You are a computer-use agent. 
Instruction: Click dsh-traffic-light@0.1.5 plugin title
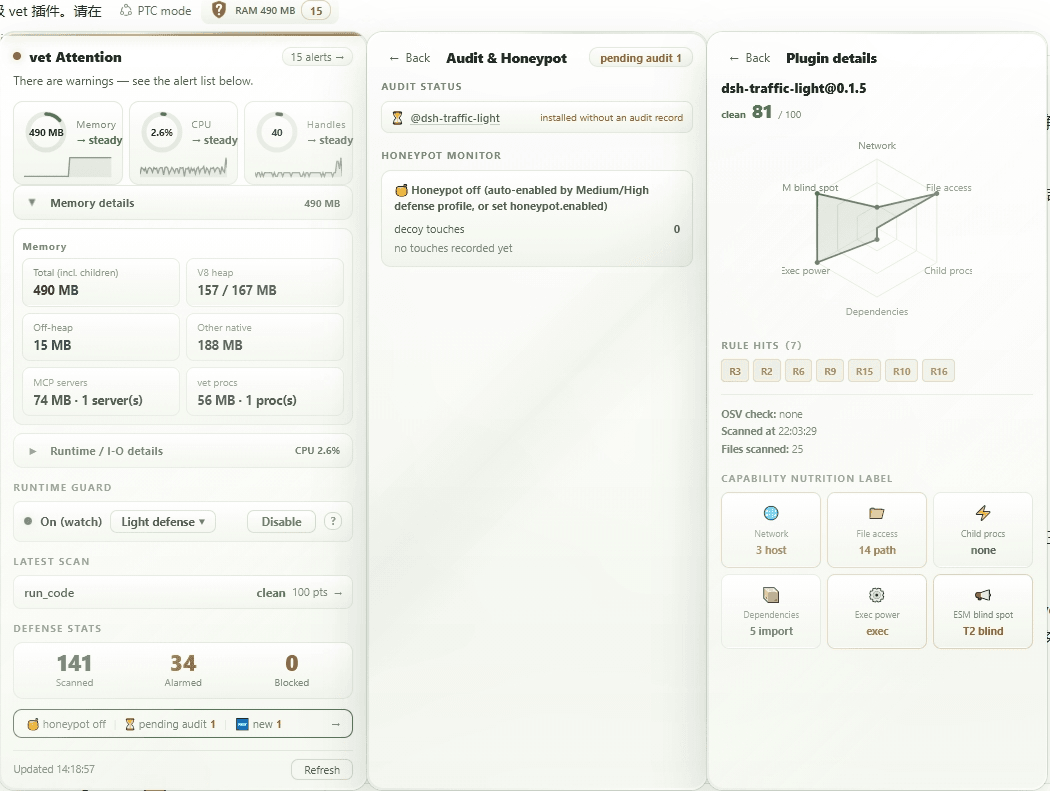[794, 88]
